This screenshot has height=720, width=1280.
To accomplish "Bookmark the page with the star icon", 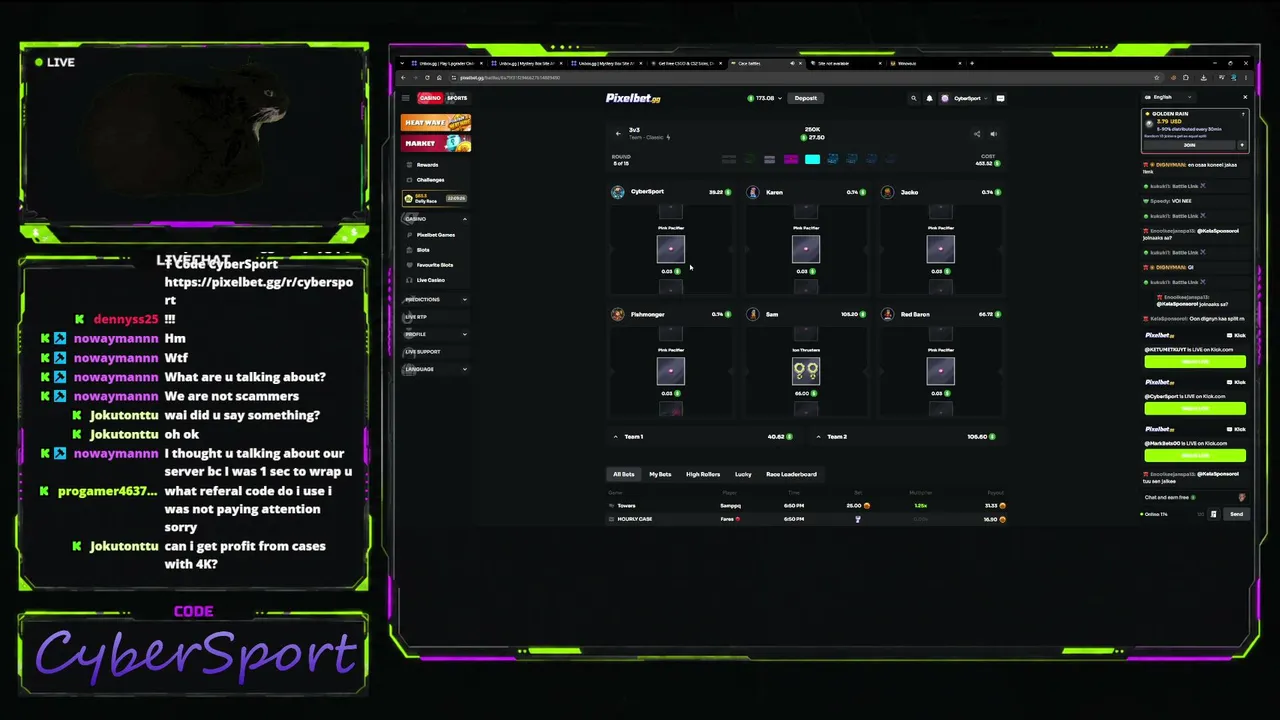I will [x=1157, y=77].
